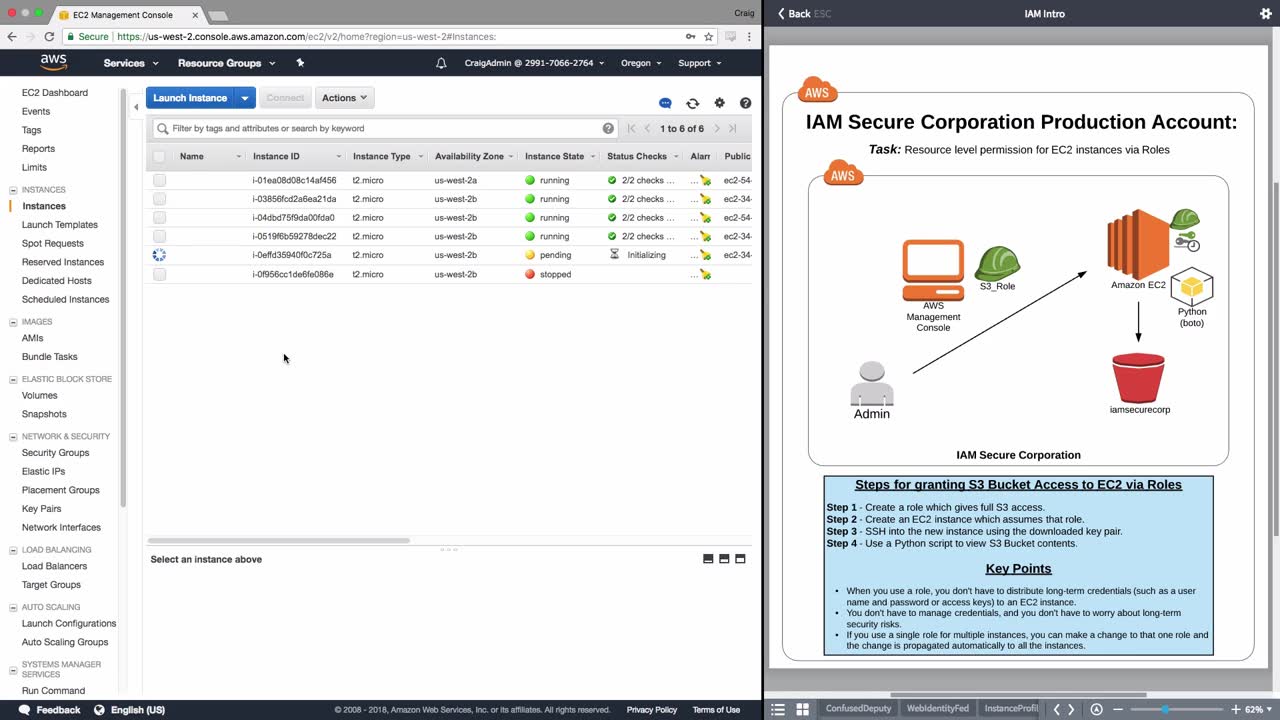Click the zoom in plus icon
The height and width of the screenshot is (720, 1280).
(1236, 709)
